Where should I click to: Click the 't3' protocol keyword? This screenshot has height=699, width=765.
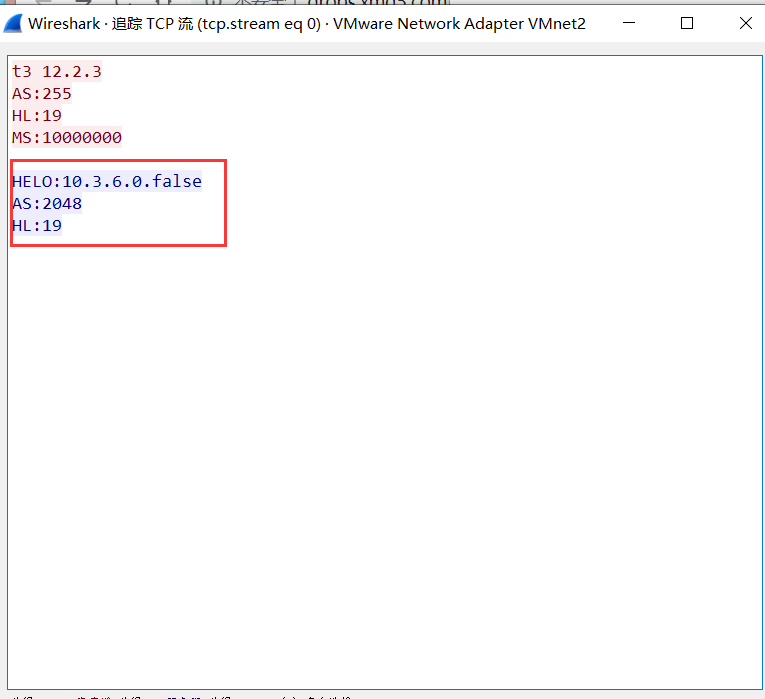21,72
